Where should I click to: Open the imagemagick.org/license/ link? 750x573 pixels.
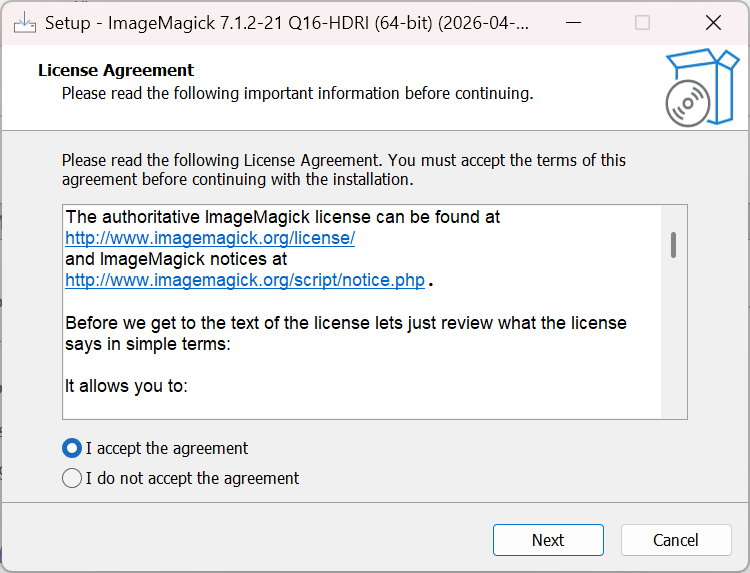click(210, 238)
